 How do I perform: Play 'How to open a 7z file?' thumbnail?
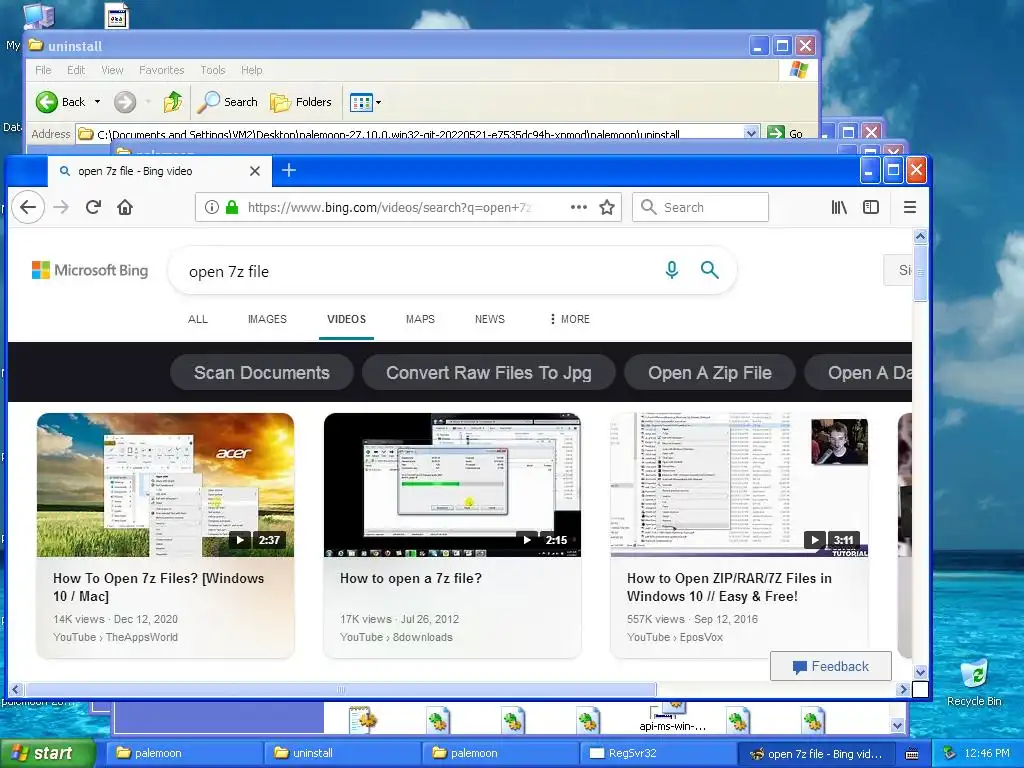(x=452, y=485)
